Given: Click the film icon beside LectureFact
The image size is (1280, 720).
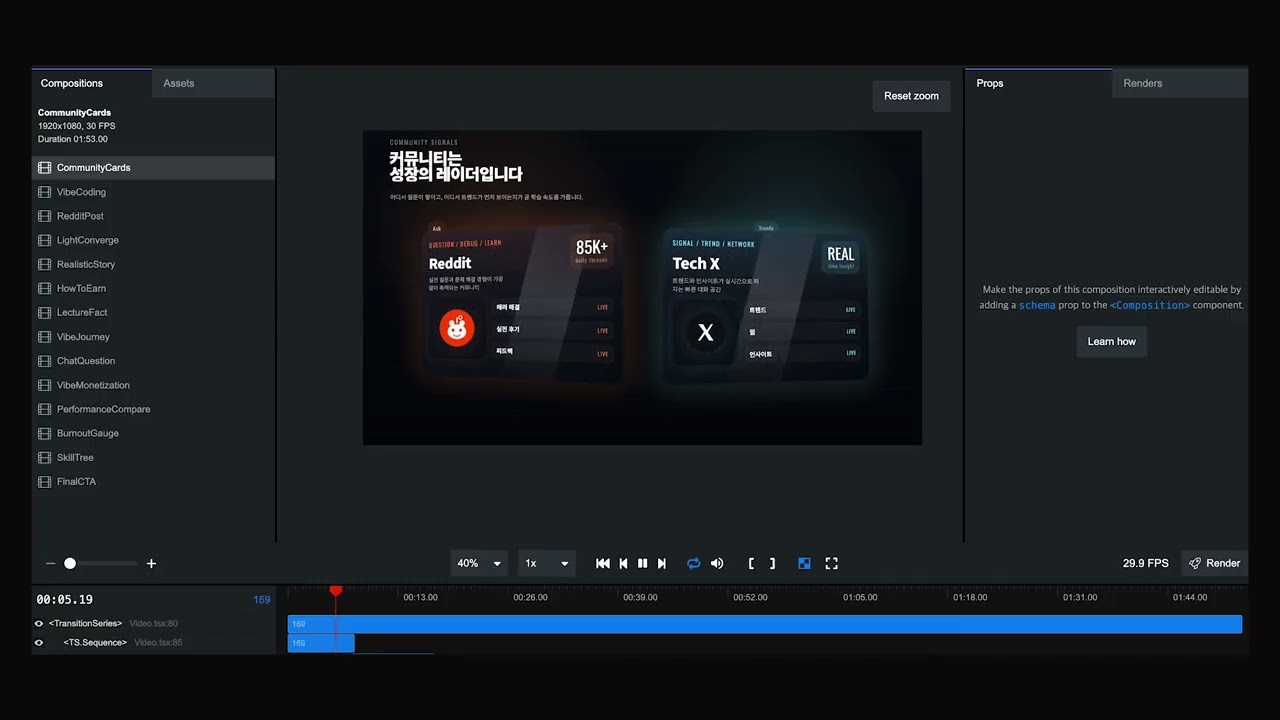Looking at the screenshot, I should [x=45, y=312].
